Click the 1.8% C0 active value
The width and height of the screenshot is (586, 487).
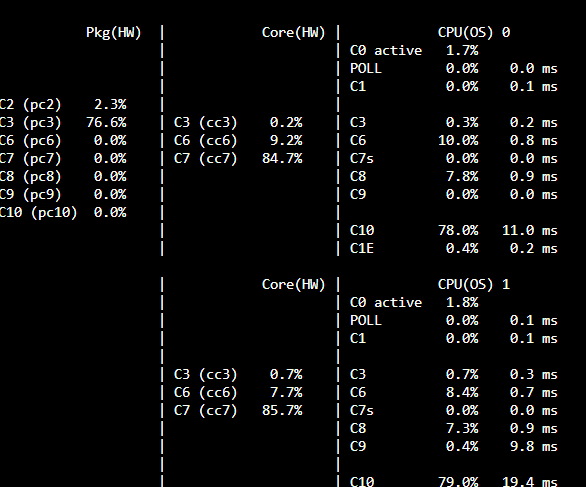[462, 302]
